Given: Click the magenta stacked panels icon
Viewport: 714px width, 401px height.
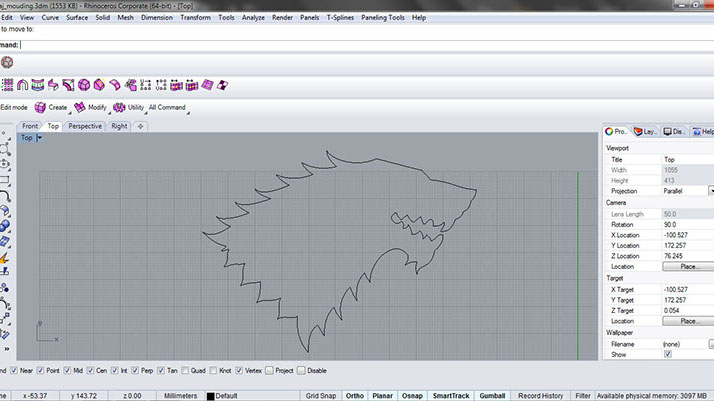Looking at the screenshot, I should tap(130, 85).
